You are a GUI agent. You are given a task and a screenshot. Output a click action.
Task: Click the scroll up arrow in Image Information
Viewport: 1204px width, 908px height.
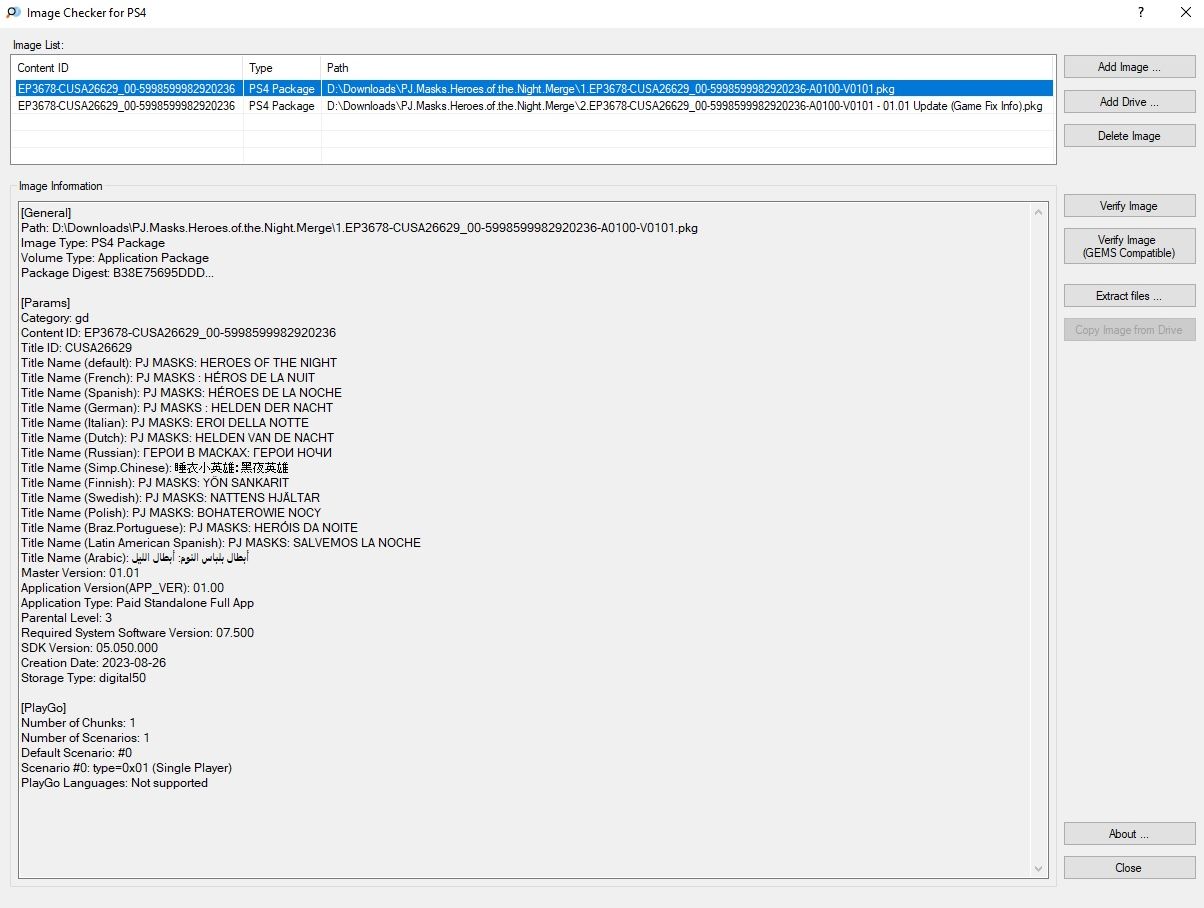1038,213
